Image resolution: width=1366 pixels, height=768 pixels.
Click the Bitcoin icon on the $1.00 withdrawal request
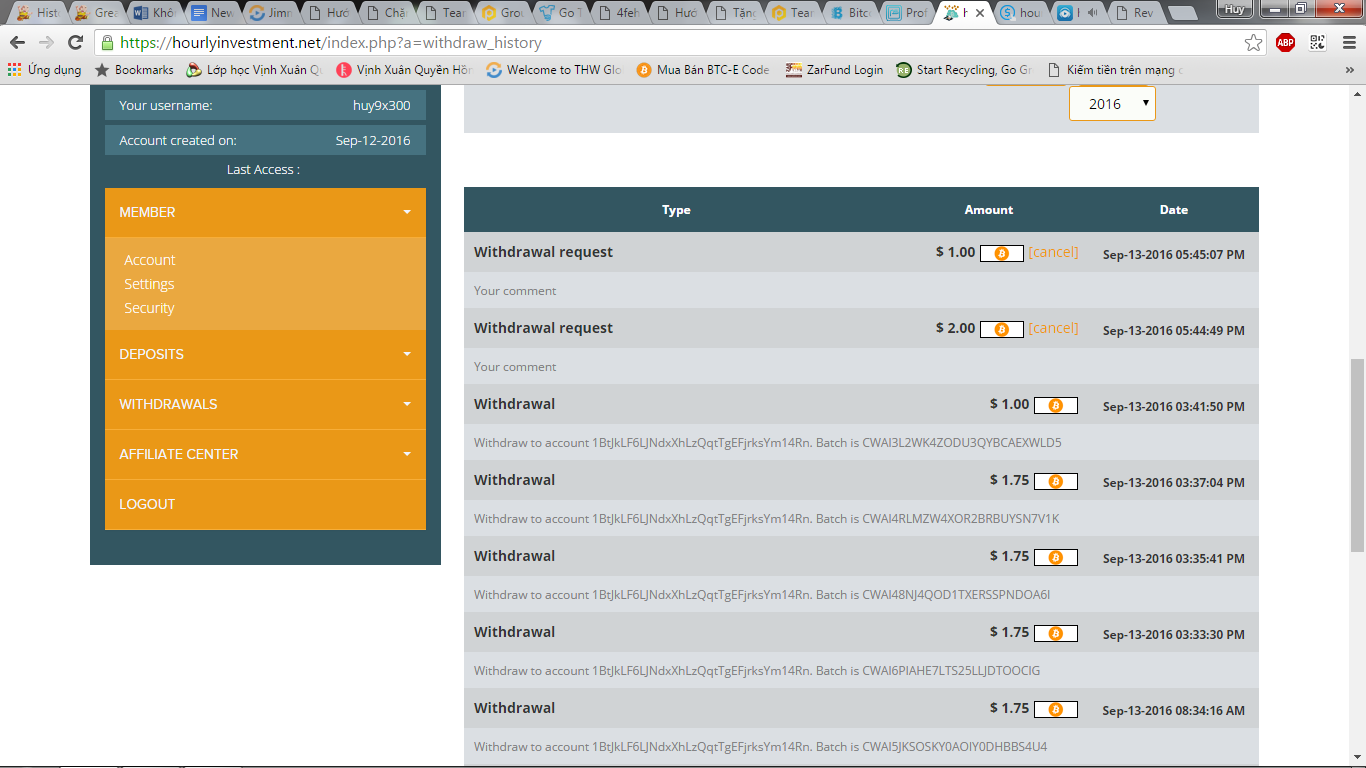[x=1002, y=254]
